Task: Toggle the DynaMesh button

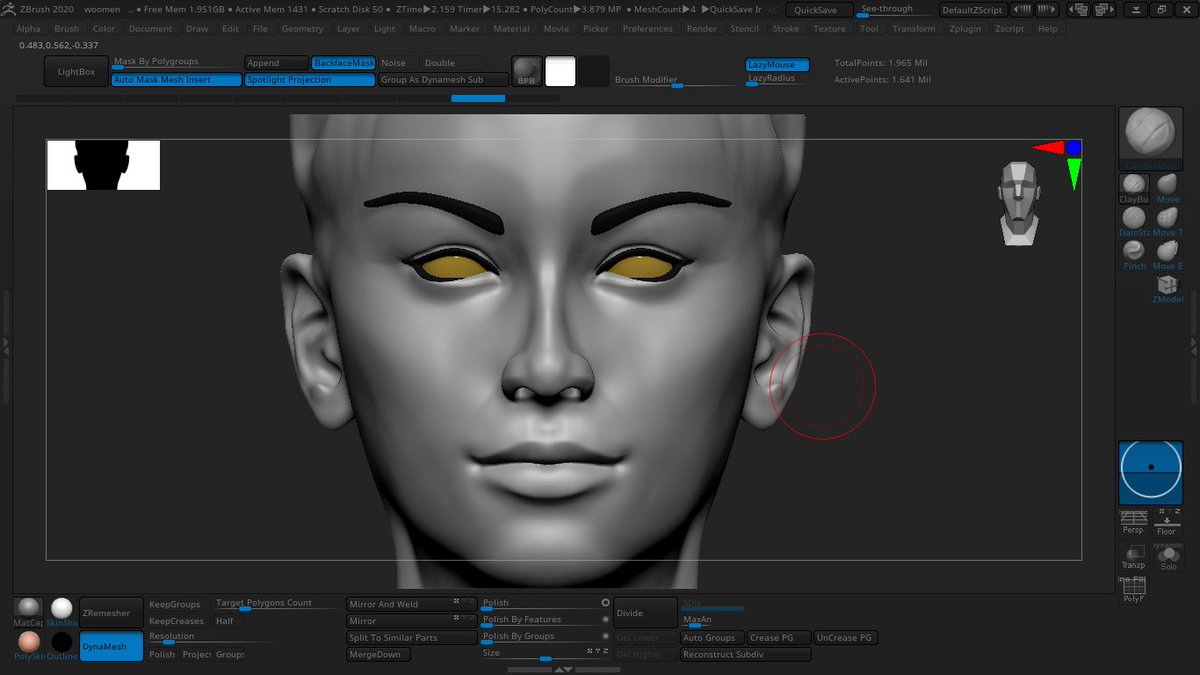Action: click(111, 646)
